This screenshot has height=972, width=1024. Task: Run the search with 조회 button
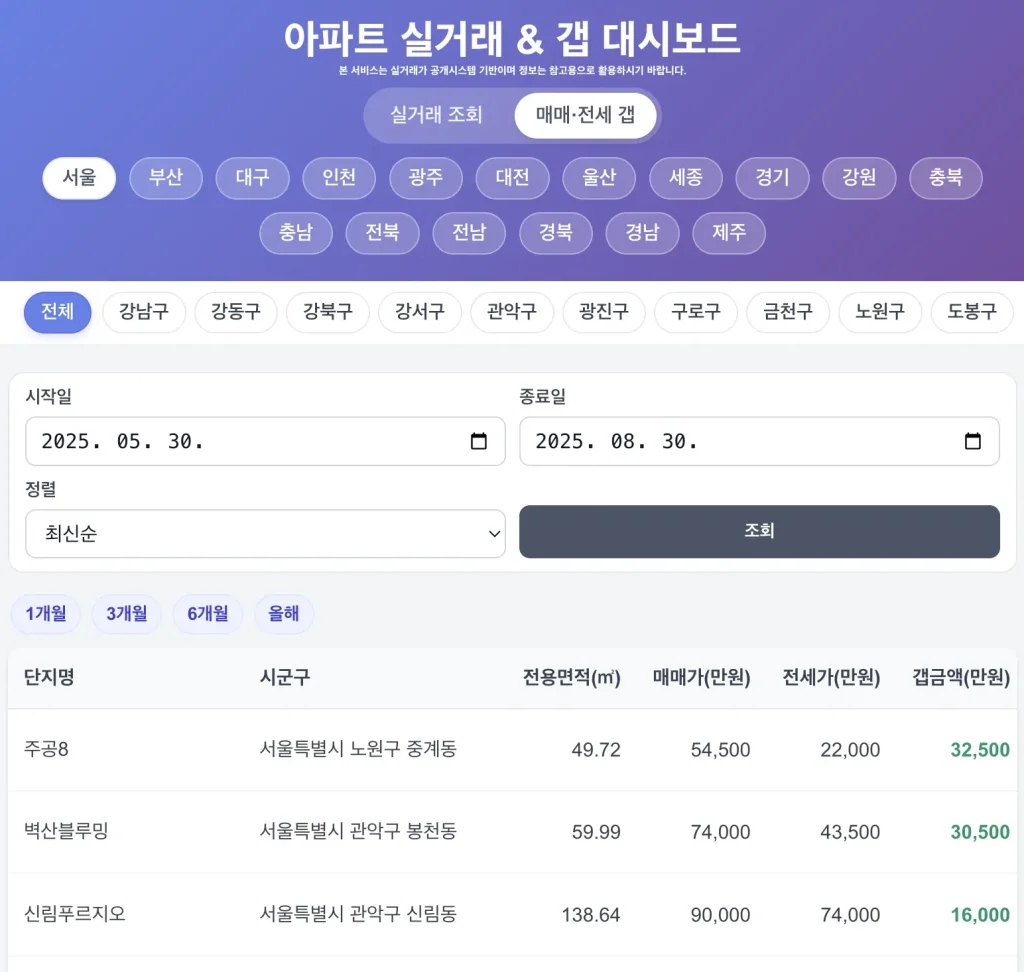(x=760, y=531)
